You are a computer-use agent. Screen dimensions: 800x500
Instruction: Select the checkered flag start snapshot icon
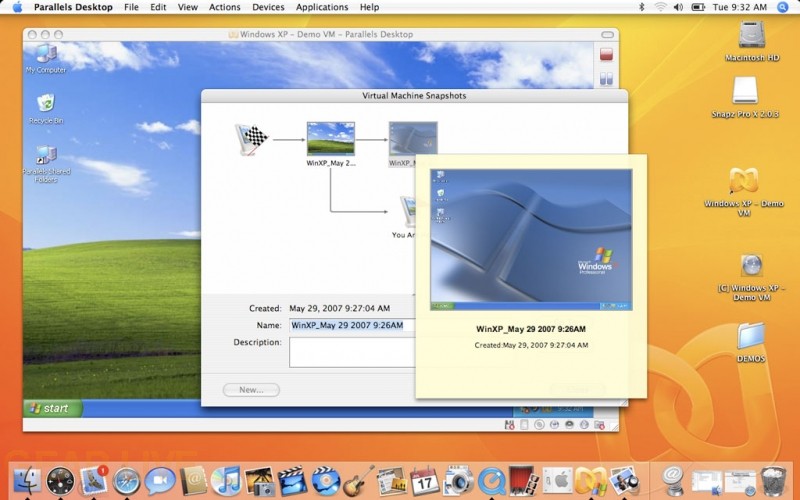point(251,139)
